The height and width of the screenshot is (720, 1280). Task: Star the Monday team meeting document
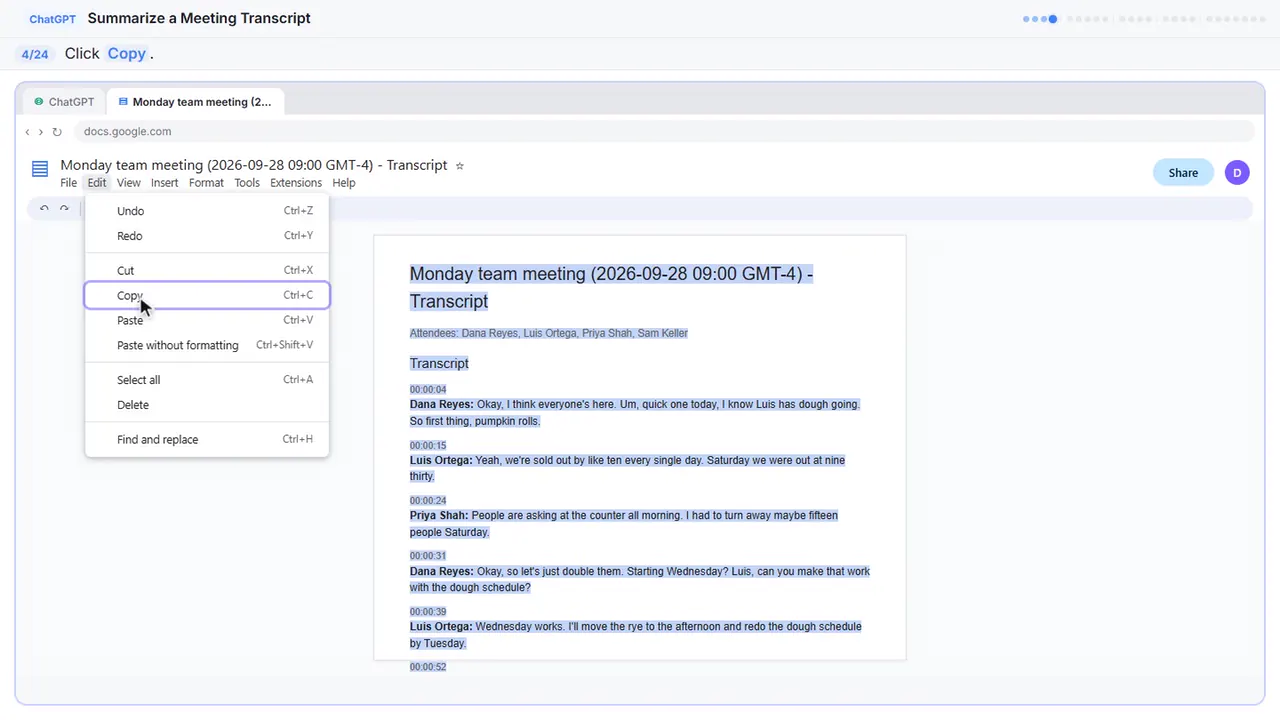tap(460, 166)
